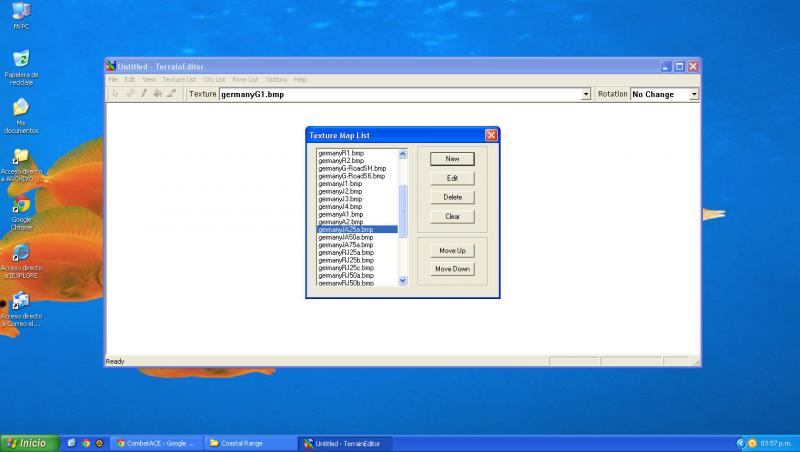The height and width of the screenshot is (452, 800).
Task: Click the New button in Texture Map List
Action: coord(452,159)
